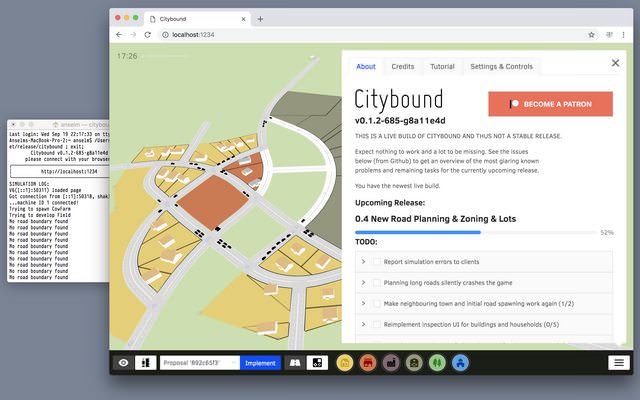Toggle the eye view icon in the bottom toolbar
Viewport: 640px width, 400px height.
[123, 362]
